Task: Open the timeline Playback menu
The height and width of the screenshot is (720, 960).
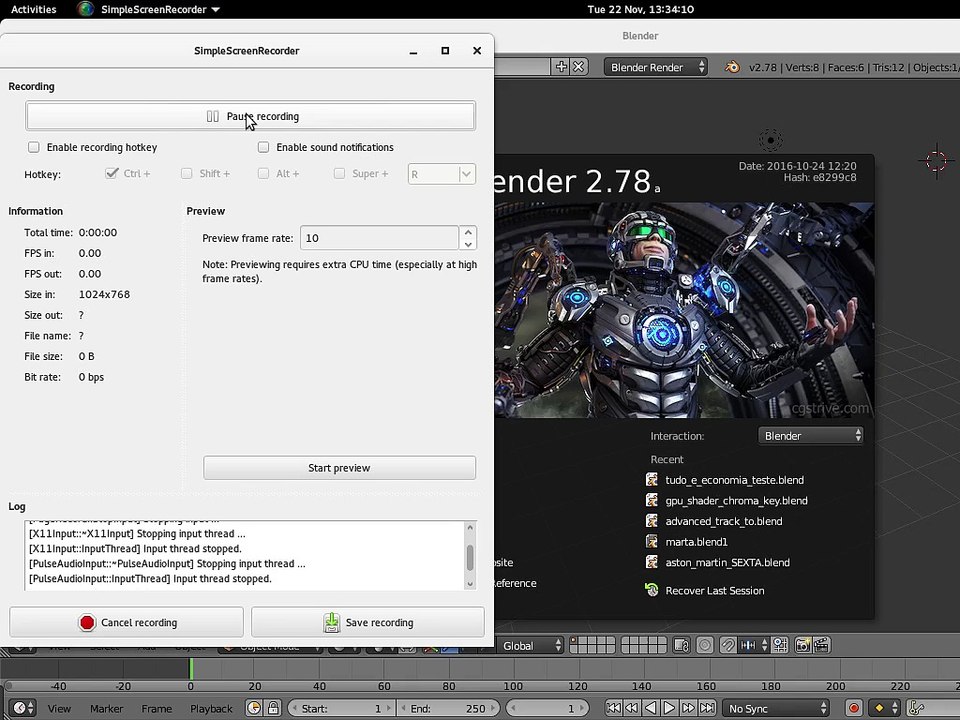Action: coord(211,708)
